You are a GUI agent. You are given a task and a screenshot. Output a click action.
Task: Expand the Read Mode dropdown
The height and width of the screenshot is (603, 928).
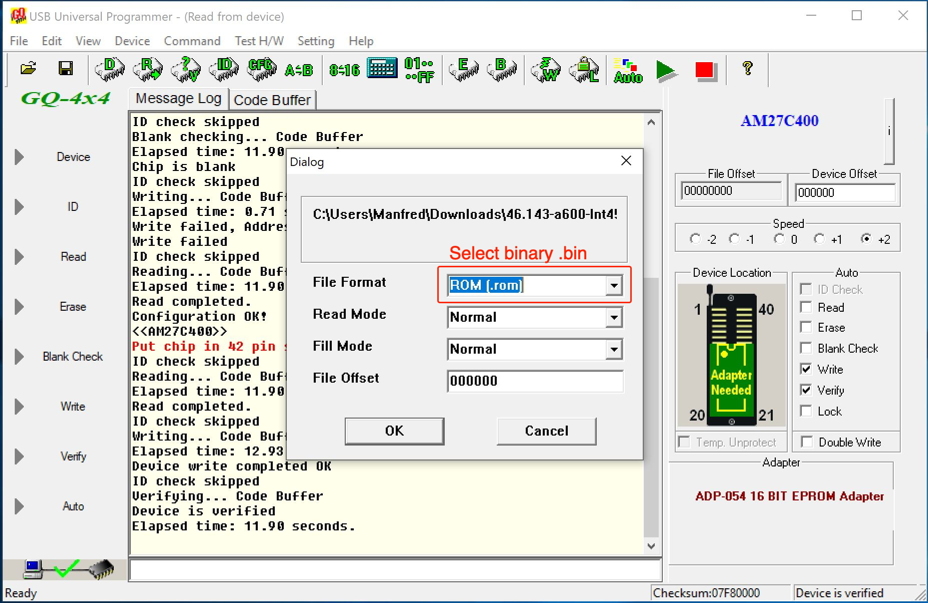point(613,318)
